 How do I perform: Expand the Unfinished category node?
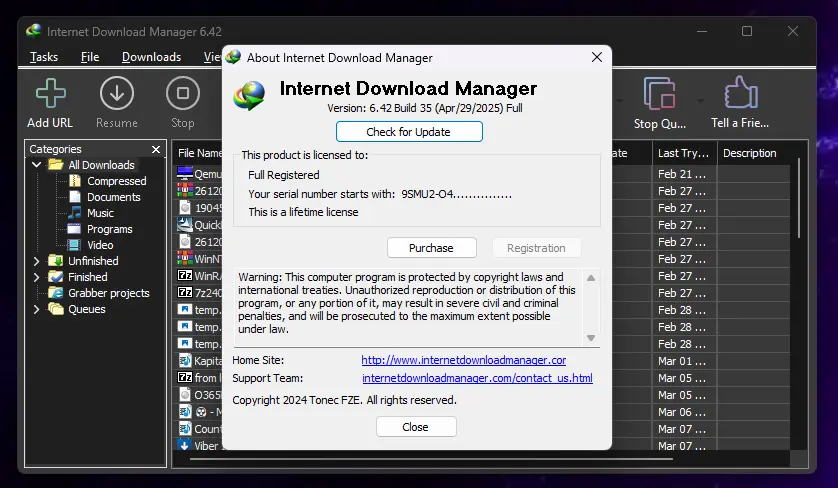pos(36,261)
